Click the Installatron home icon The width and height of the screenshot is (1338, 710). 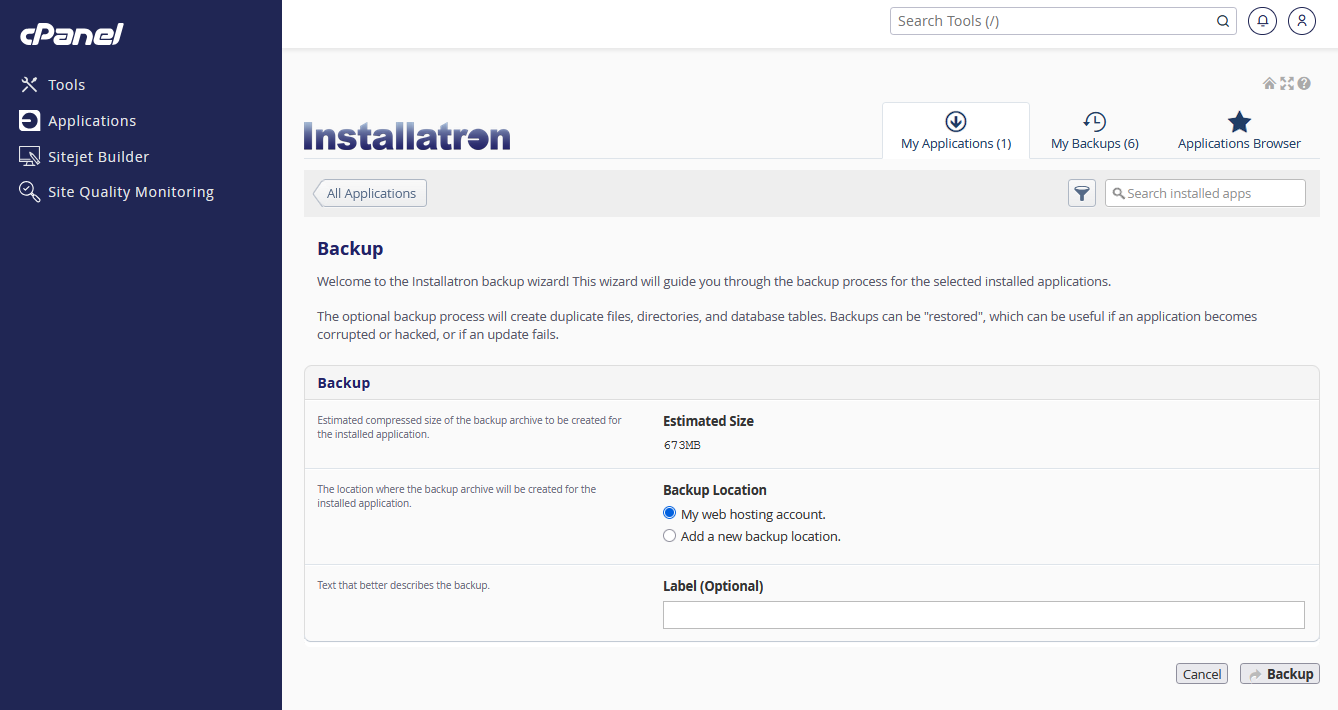click(x=1269, y=84)
